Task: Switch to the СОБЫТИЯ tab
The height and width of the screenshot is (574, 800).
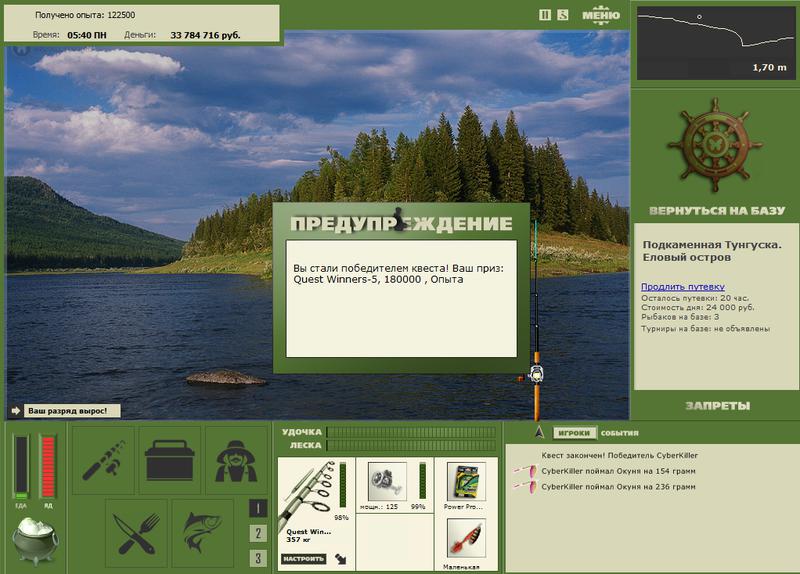Action: coord(619,433)
